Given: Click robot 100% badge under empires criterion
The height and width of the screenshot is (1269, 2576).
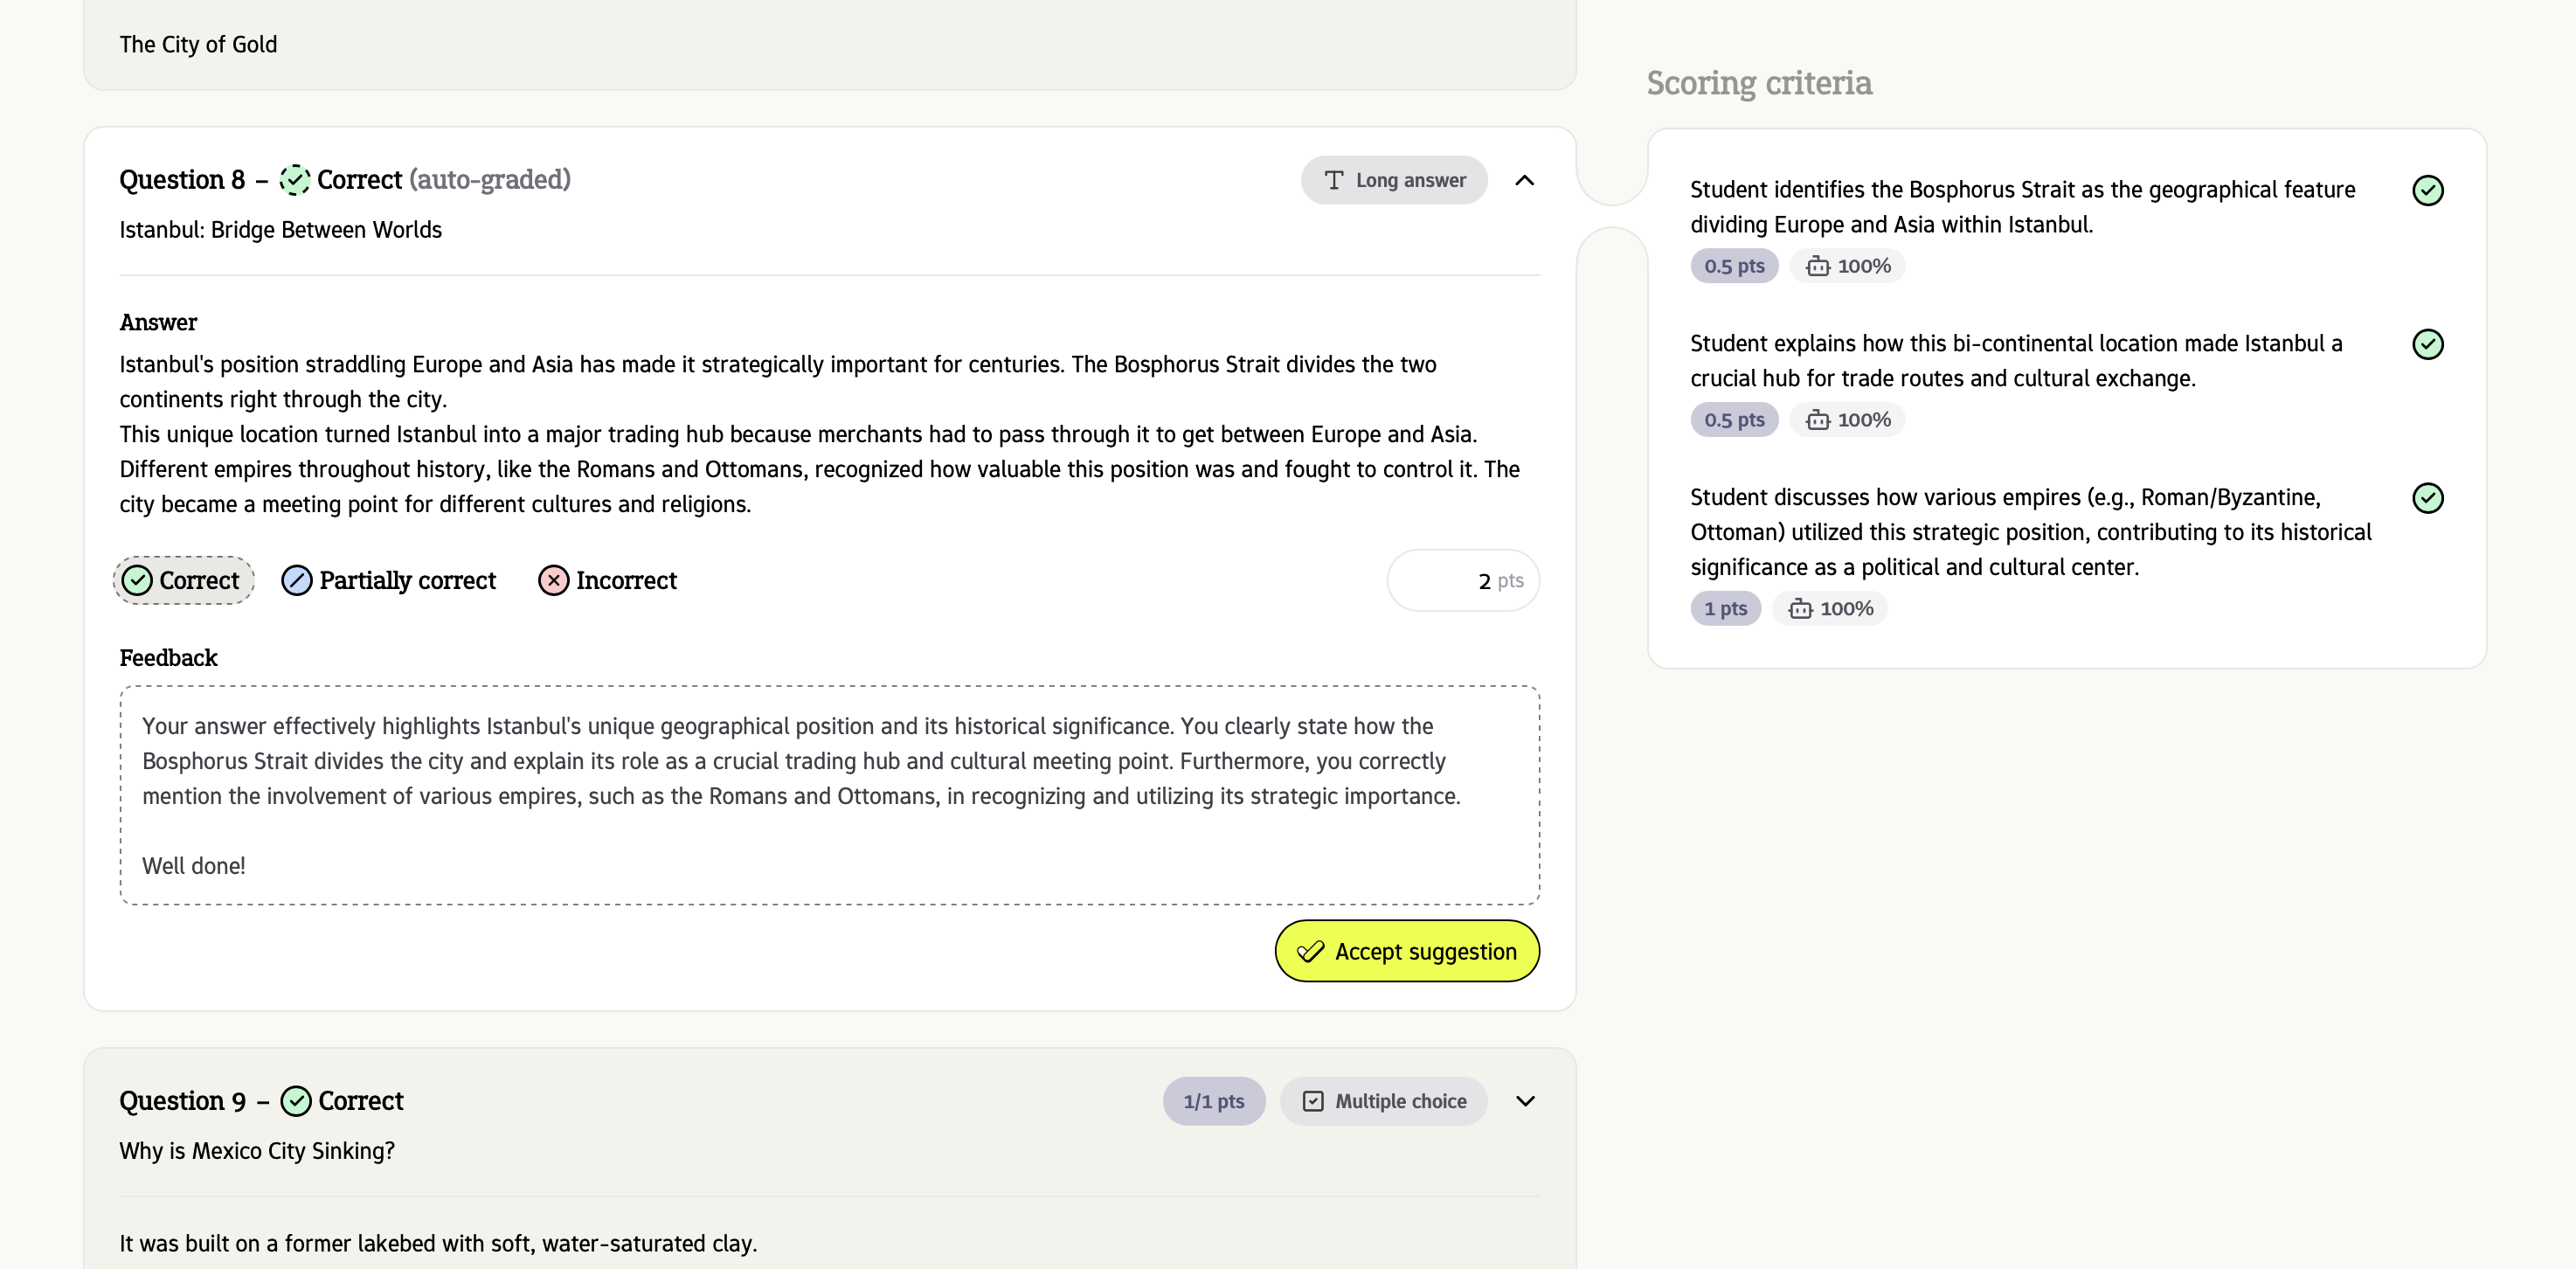Looking at the screenshot, I should click(1830, 609).
